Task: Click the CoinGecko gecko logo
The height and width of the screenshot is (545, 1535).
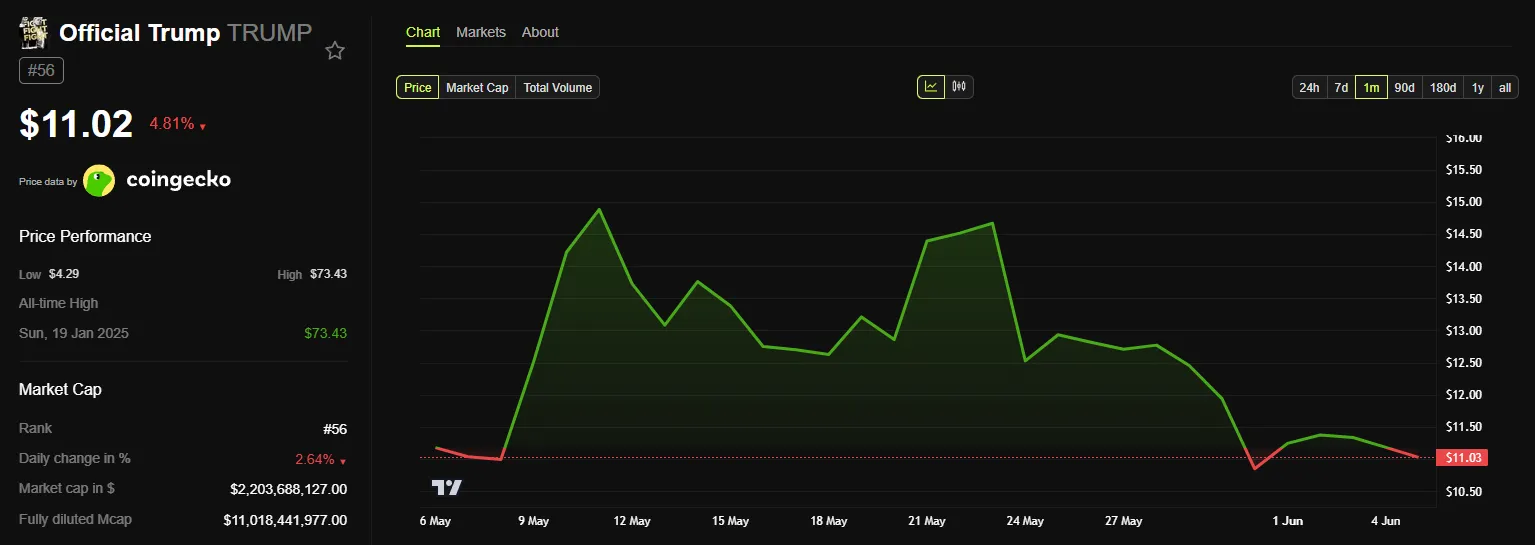Action: [x=99, y=180]
